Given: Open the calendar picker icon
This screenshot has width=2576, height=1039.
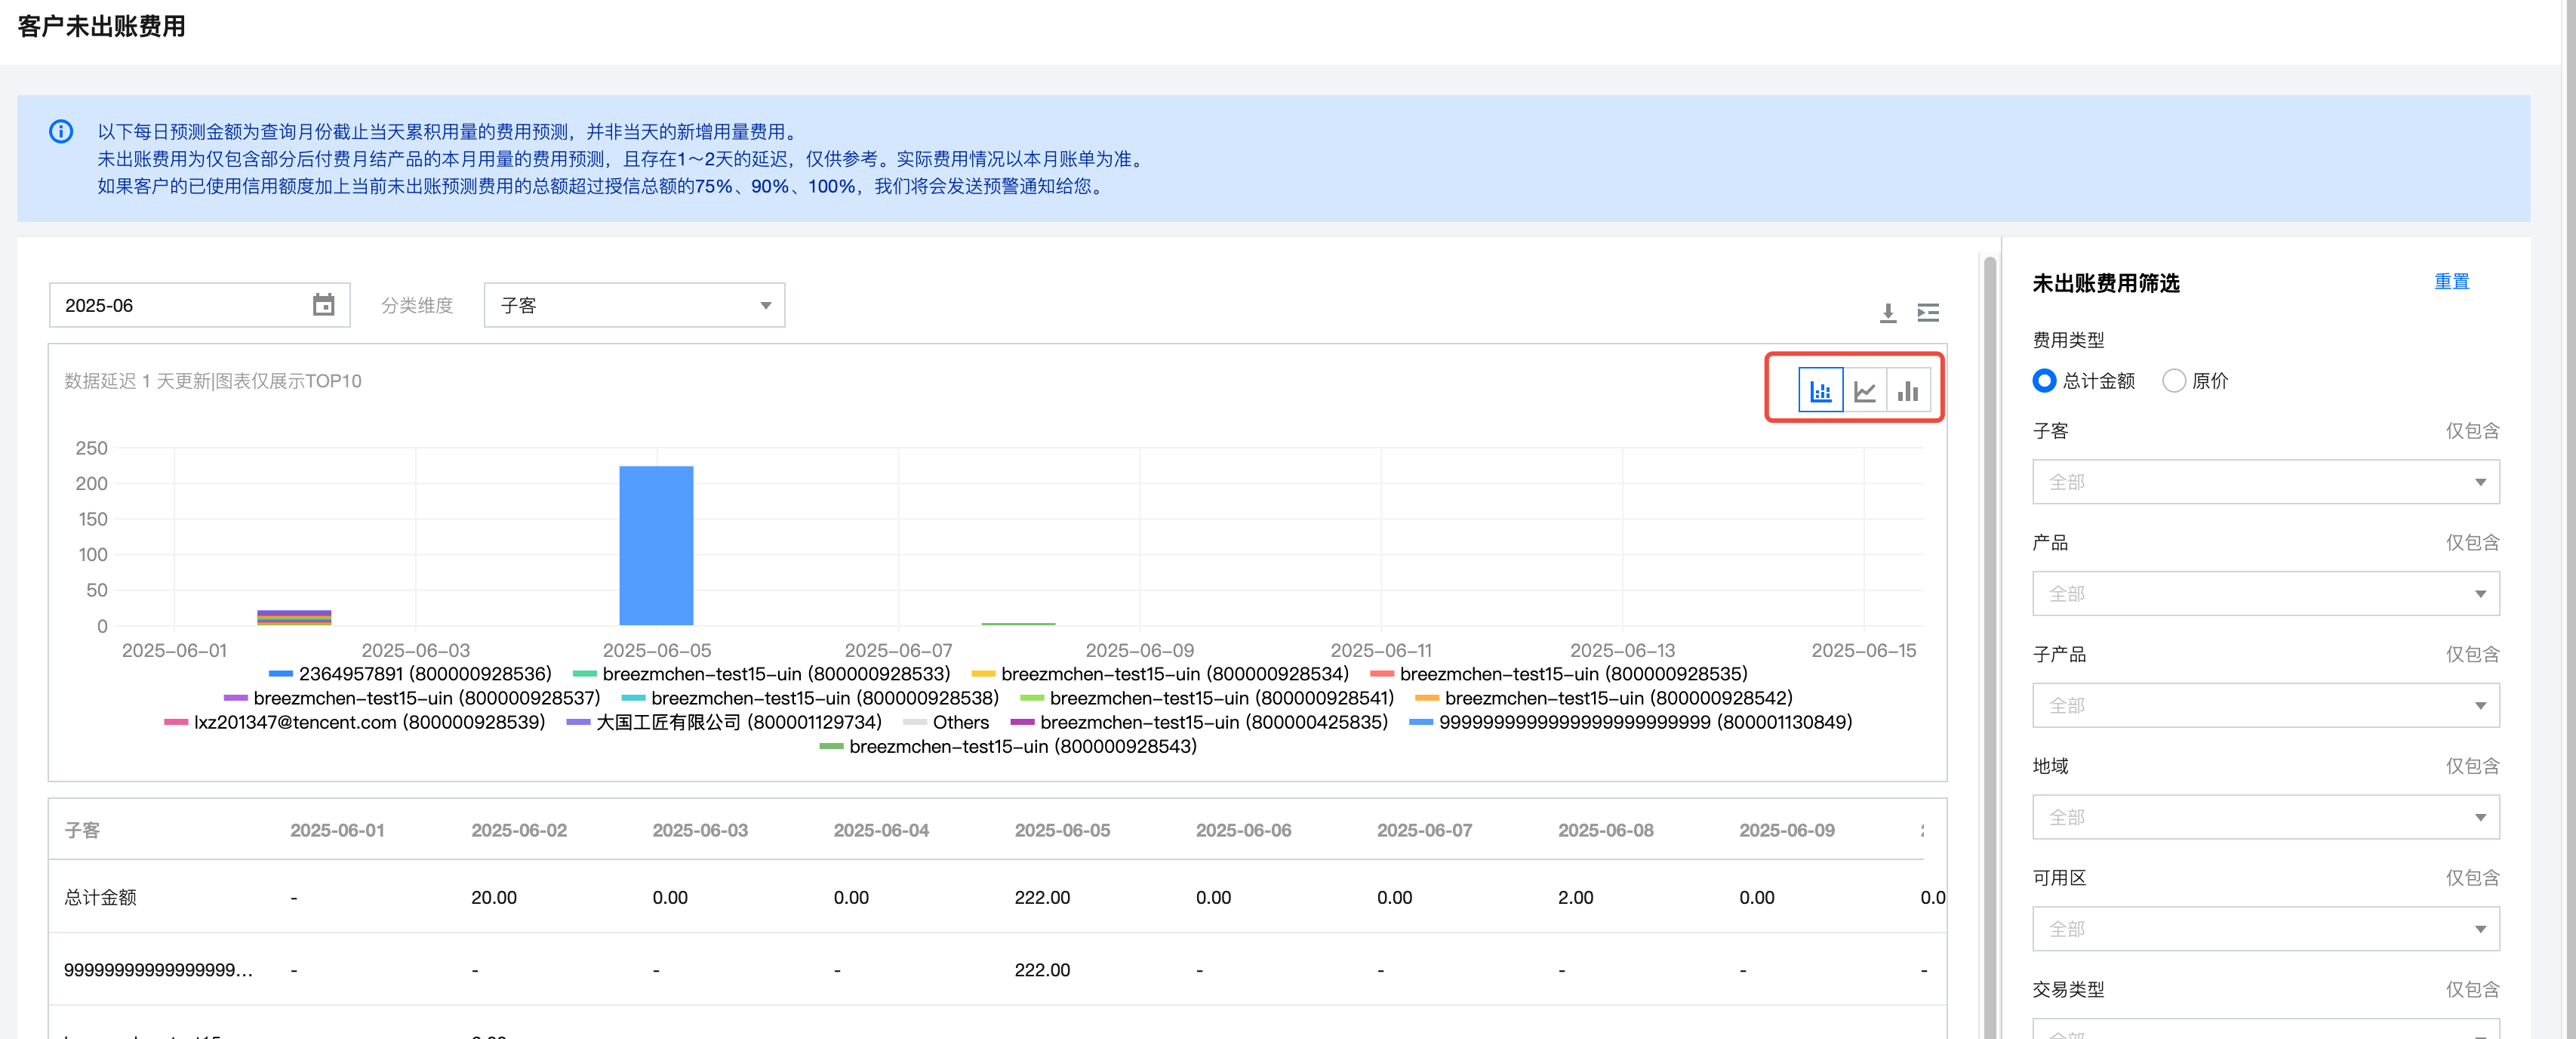Looking at the screenshot, I should 323,305.
